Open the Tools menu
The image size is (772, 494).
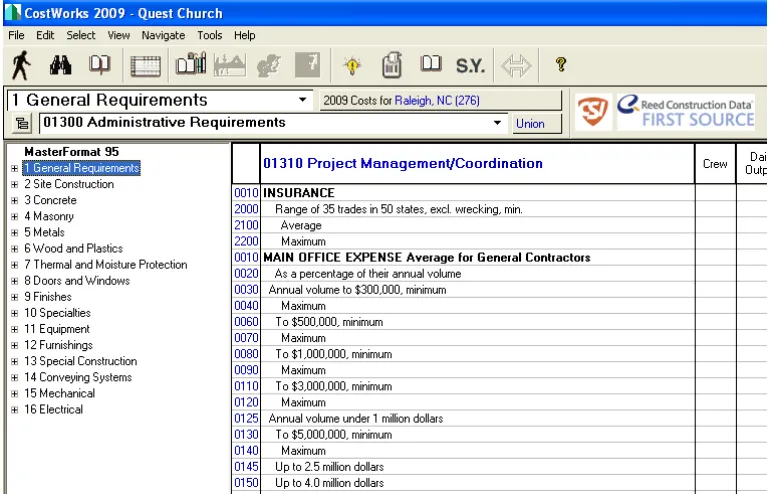210,35
